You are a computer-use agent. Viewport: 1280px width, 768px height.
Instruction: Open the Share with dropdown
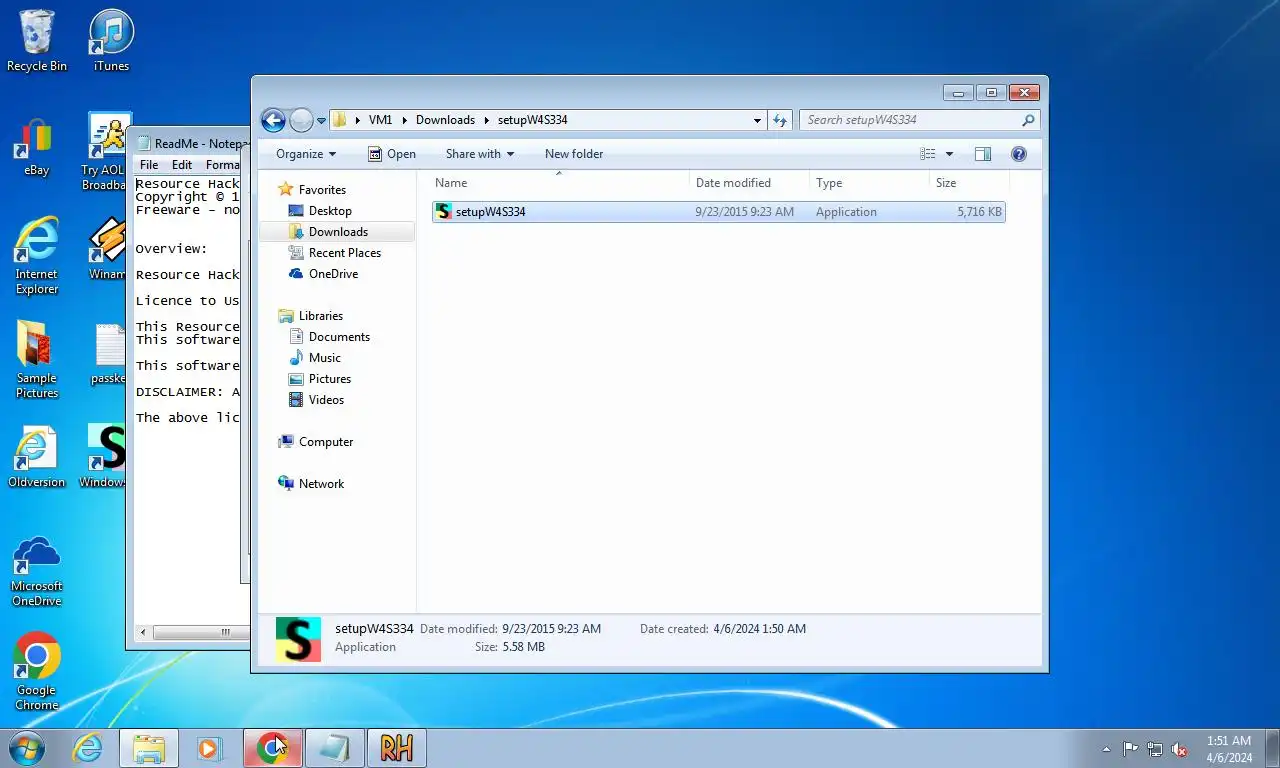click(x=480, y=154)
